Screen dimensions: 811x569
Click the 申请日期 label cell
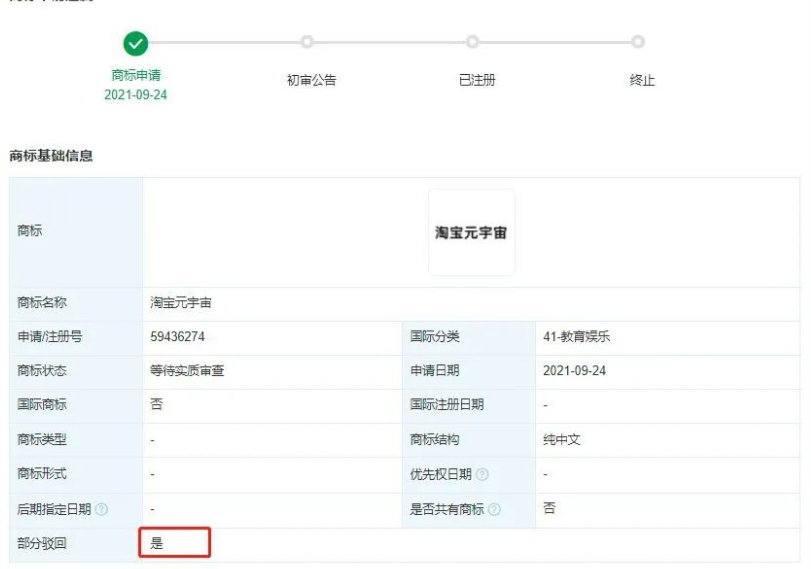click(x=469, y=372)
